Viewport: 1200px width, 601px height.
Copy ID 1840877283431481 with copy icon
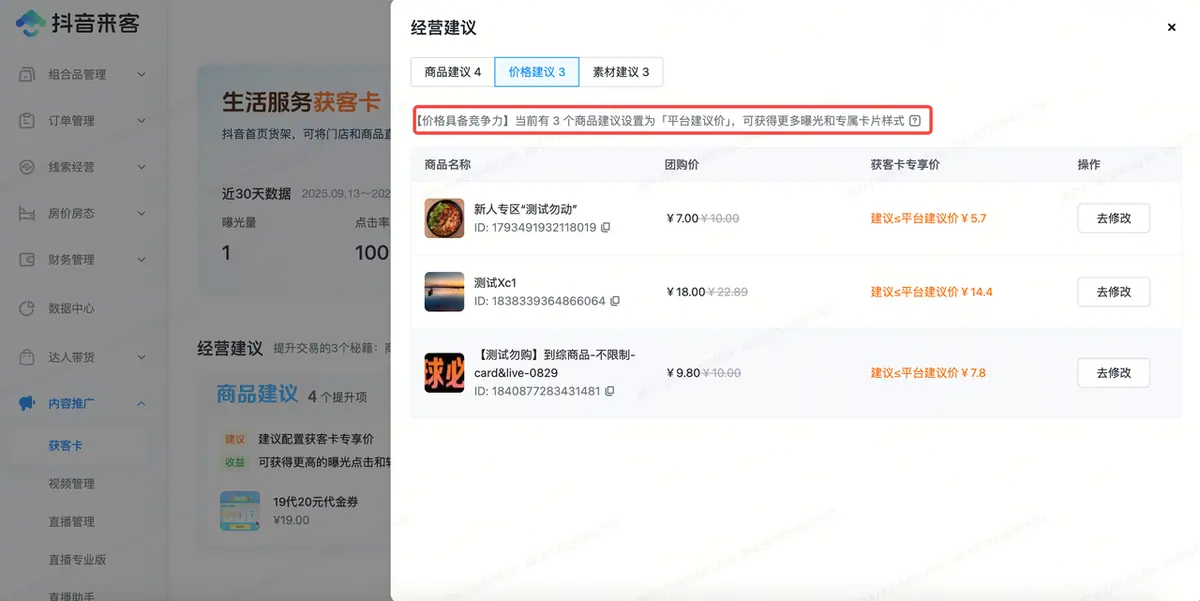(609, 391)
